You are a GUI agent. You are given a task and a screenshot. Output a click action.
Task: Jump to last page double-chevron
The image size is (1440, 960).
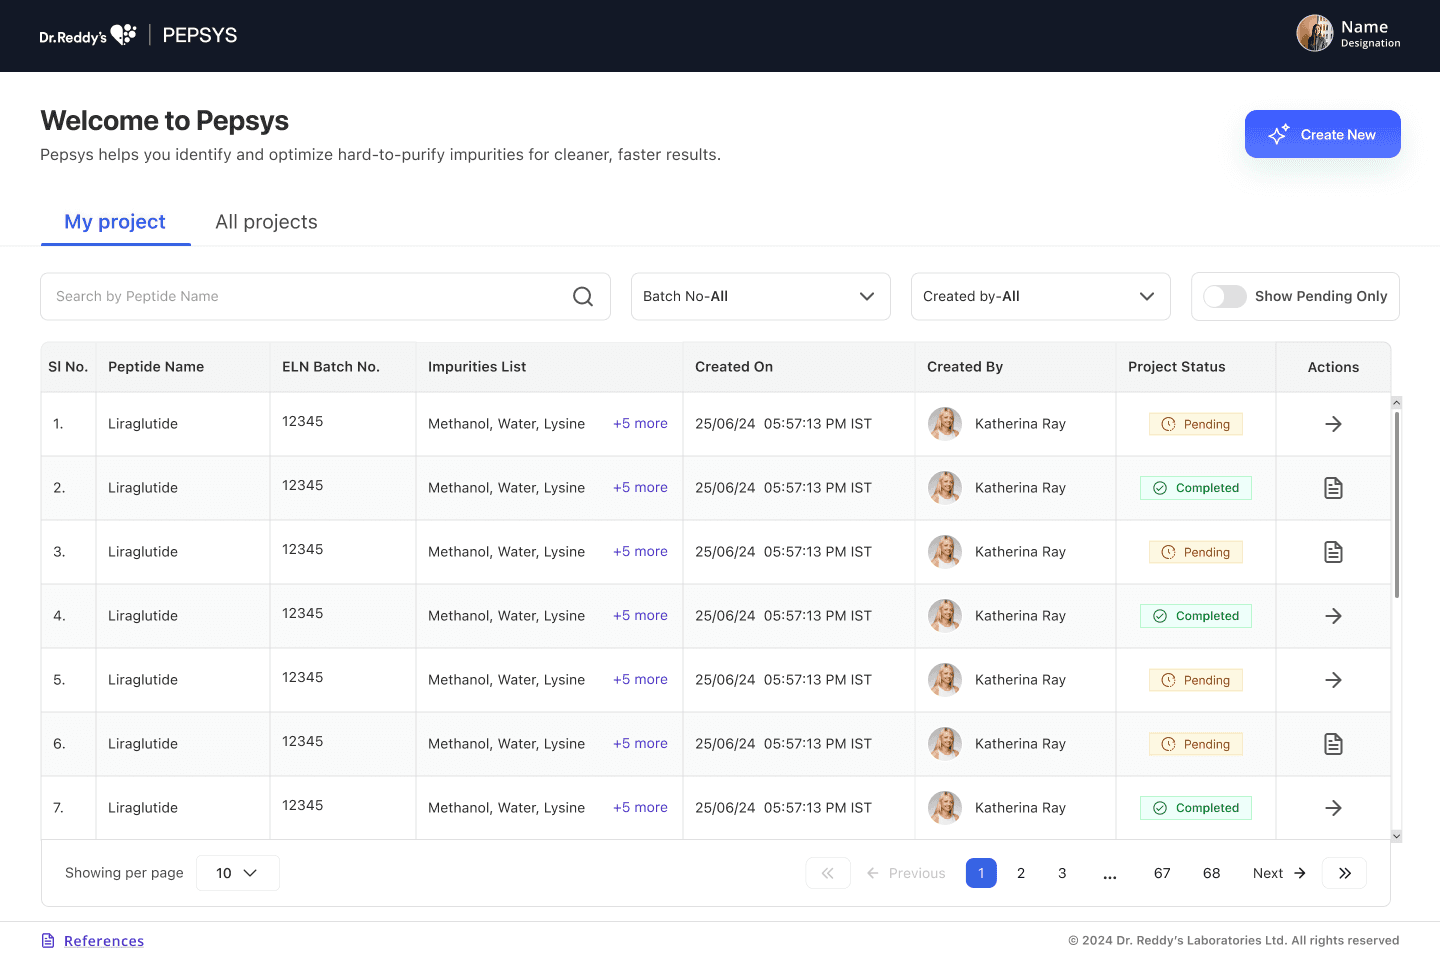click(1344, 873)
